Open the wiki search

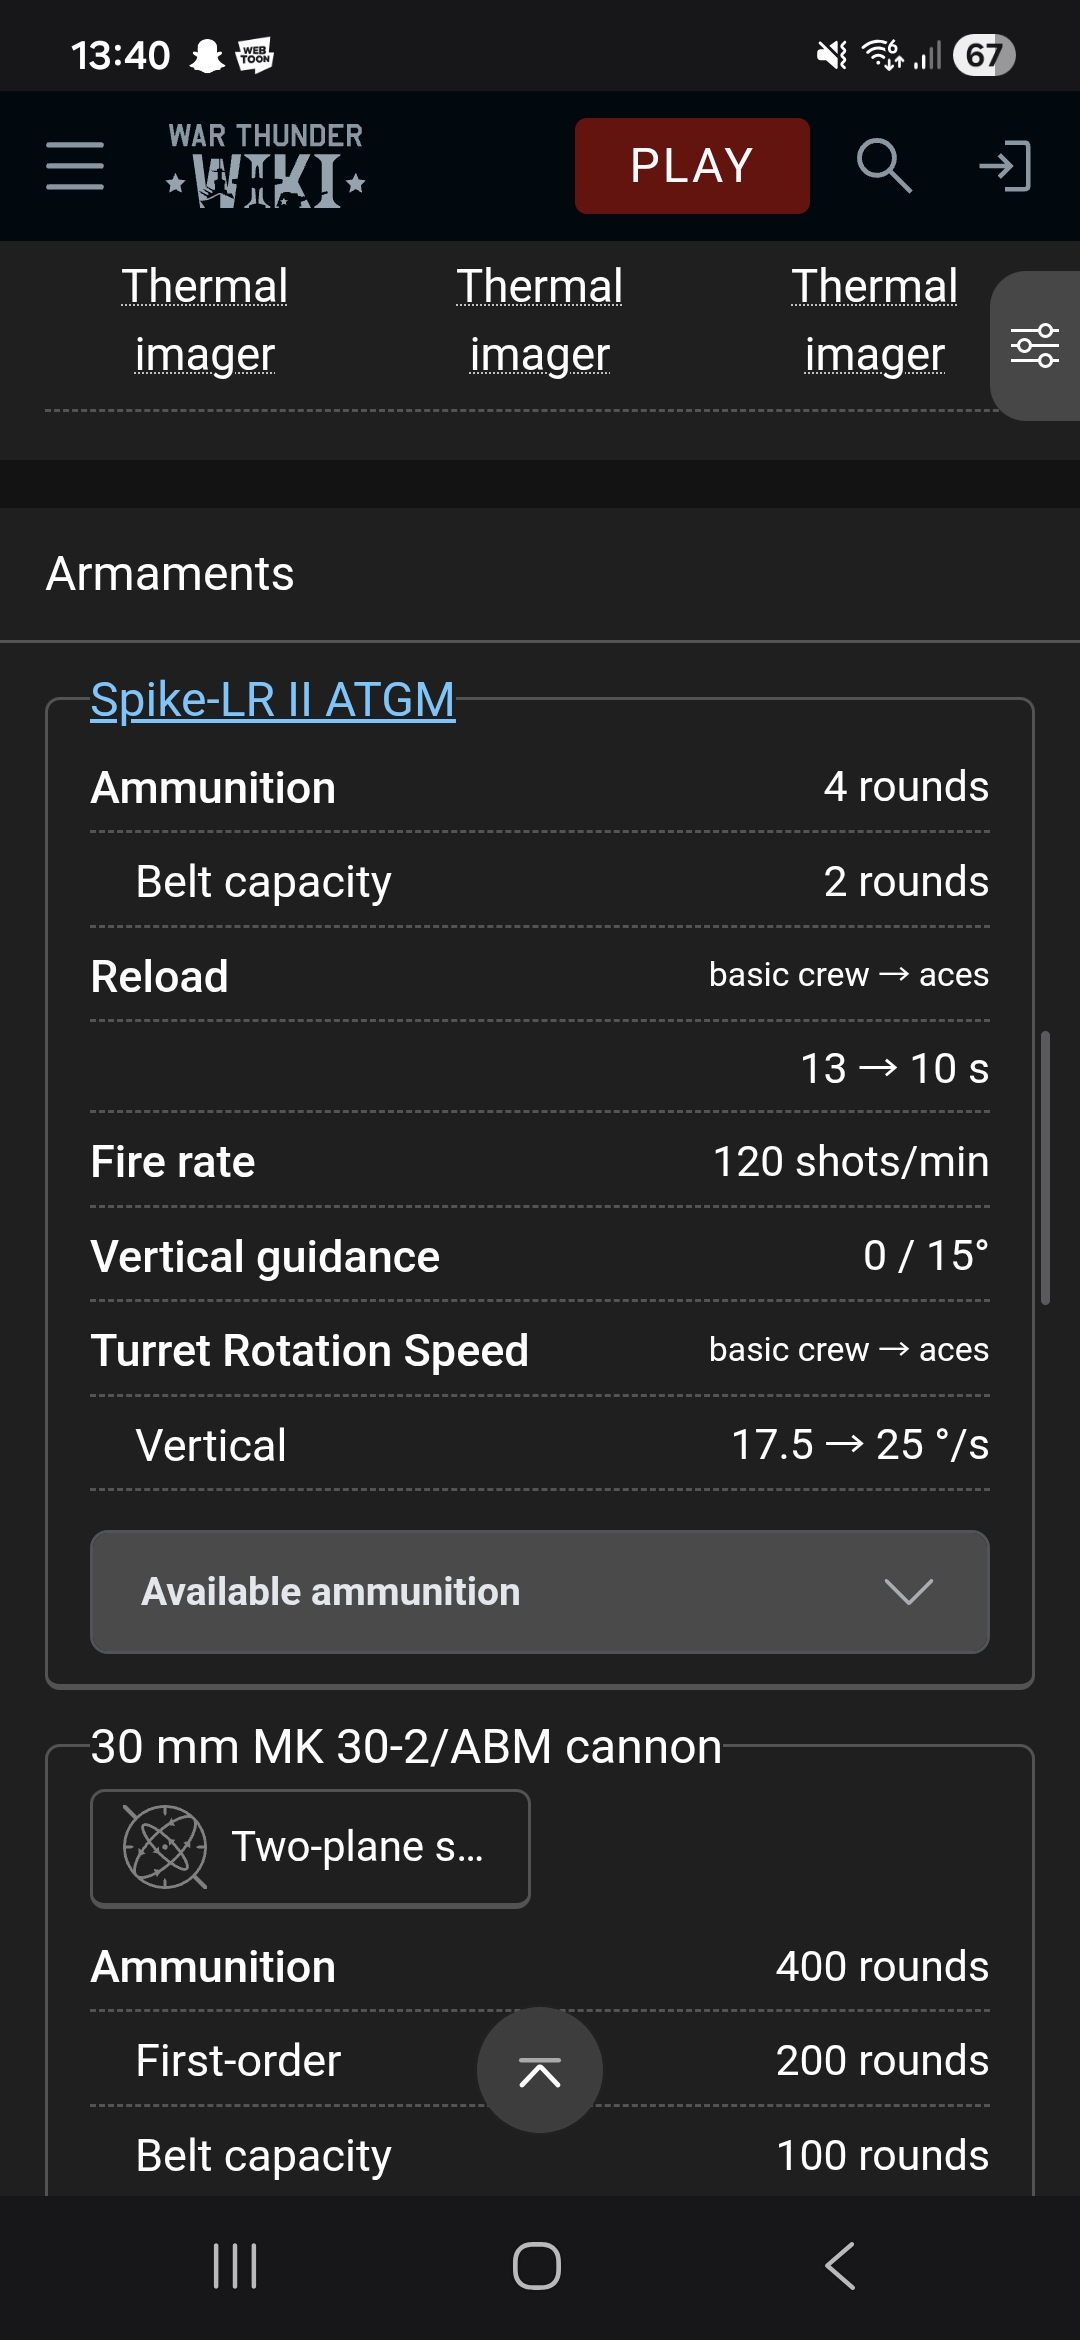click(884, 166)
